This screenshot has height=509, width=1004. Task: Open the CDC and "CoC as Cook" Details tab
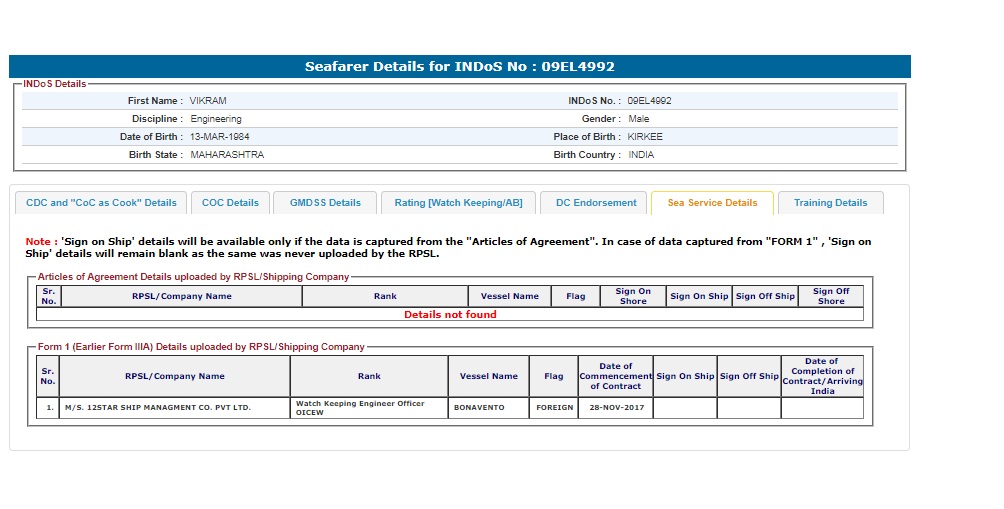[x=101, y=203]
